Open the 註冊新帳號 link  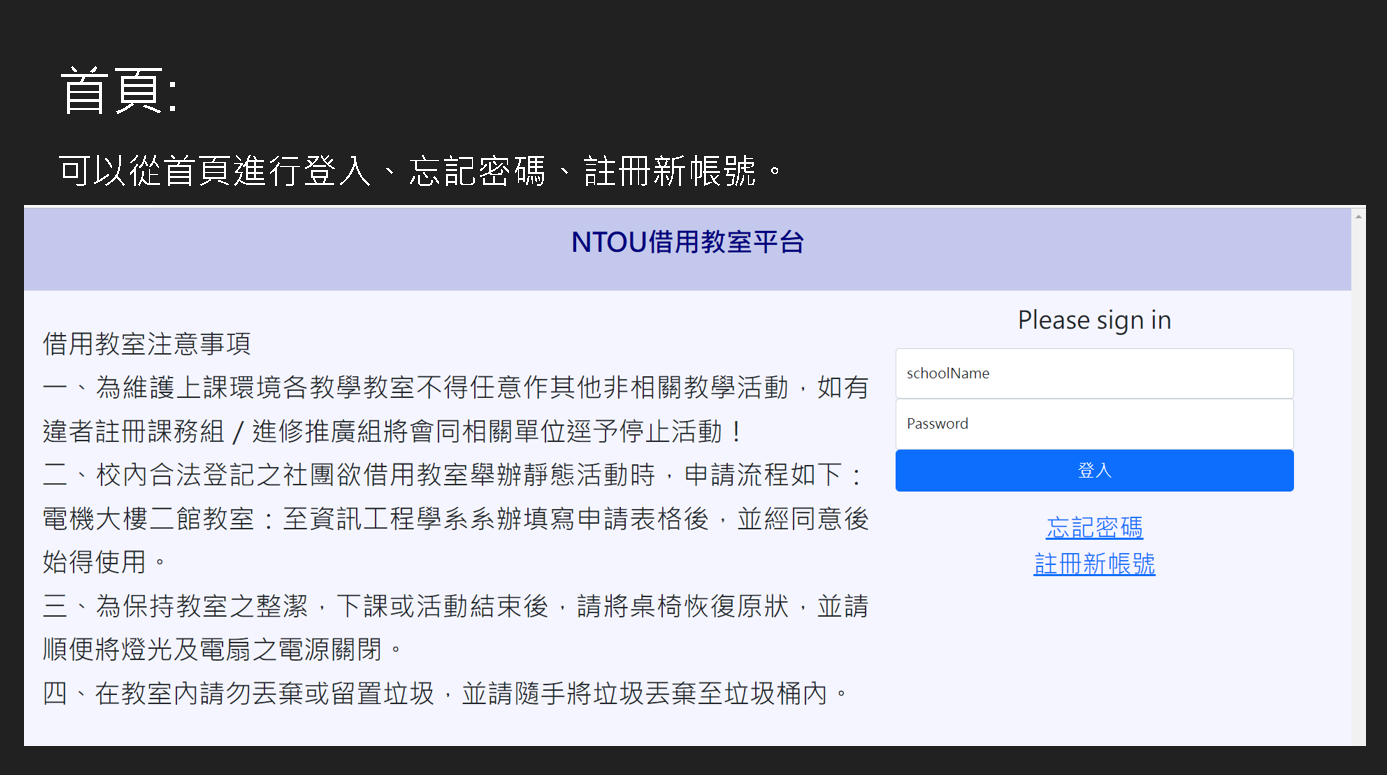tap(1094, 564)
